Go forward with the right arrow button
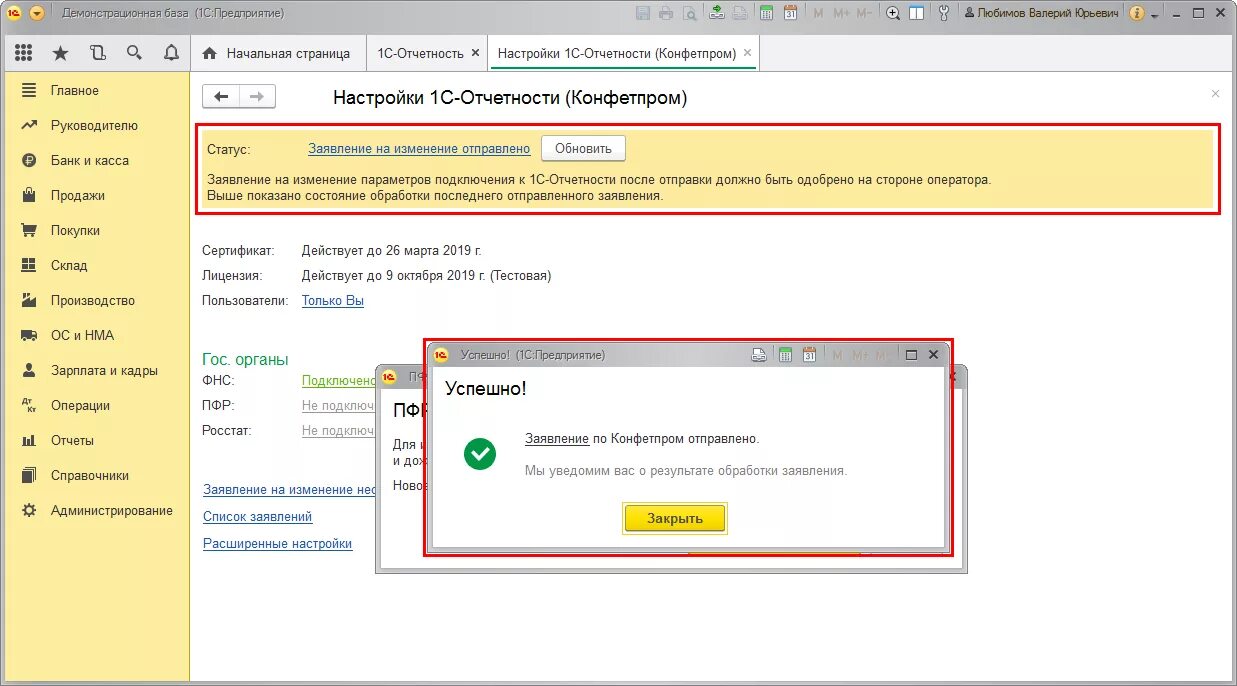The height and width of the screenshot is (686, 1237). pos(257,96)
